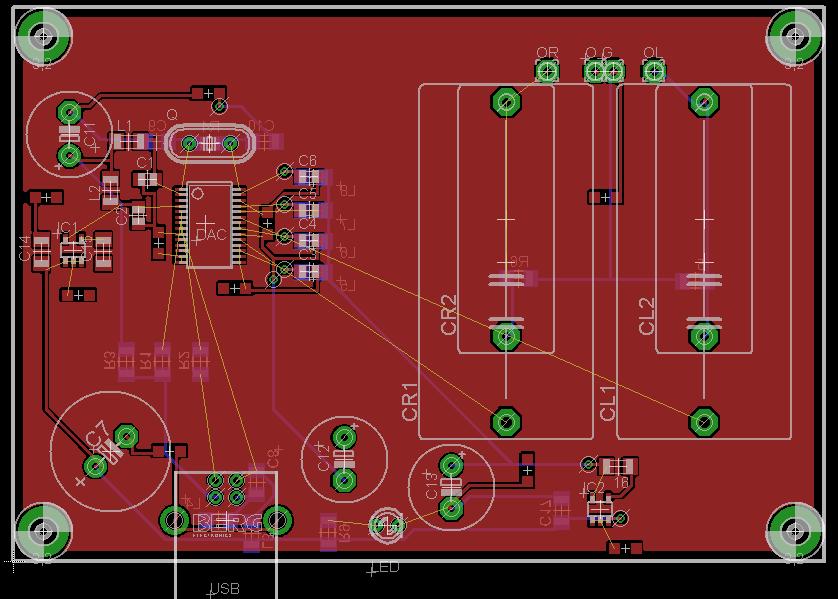
Task: Select the left USB shield mounting pad
Action: click(174, 520)
